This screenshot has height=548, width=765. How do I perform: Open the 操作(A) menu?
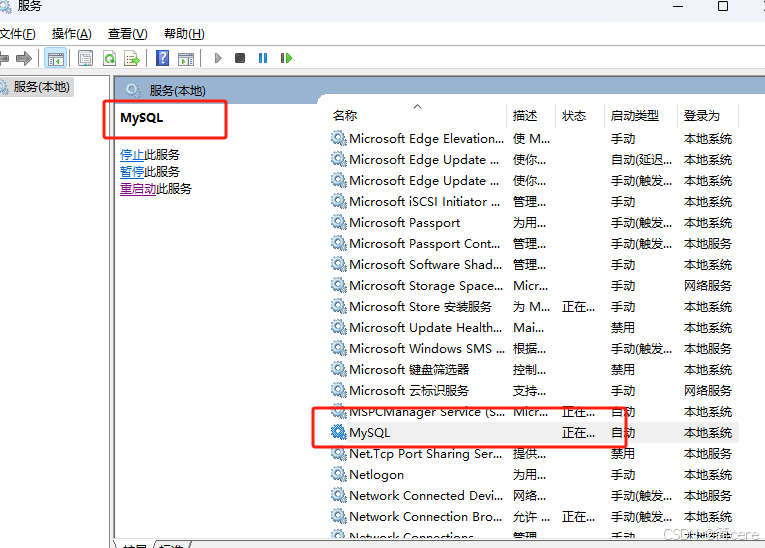(x=71, y=34)
